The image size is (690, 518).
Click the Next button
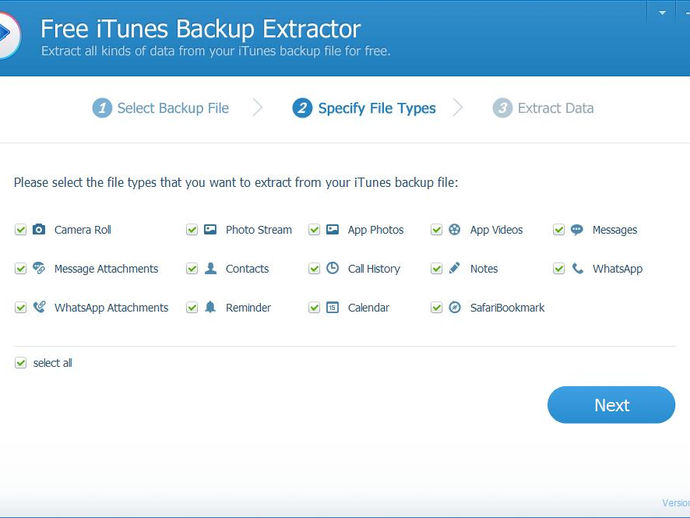pos(611,405)
